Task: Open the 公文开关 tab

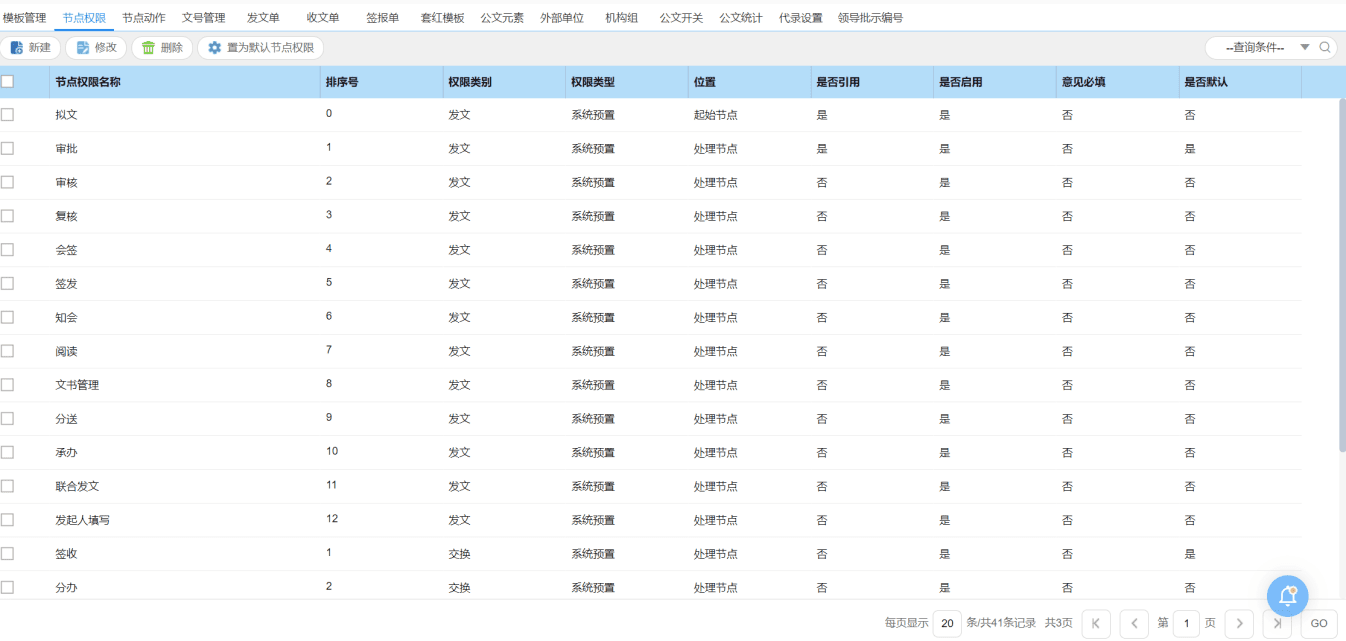Action: tap(681, 18)
